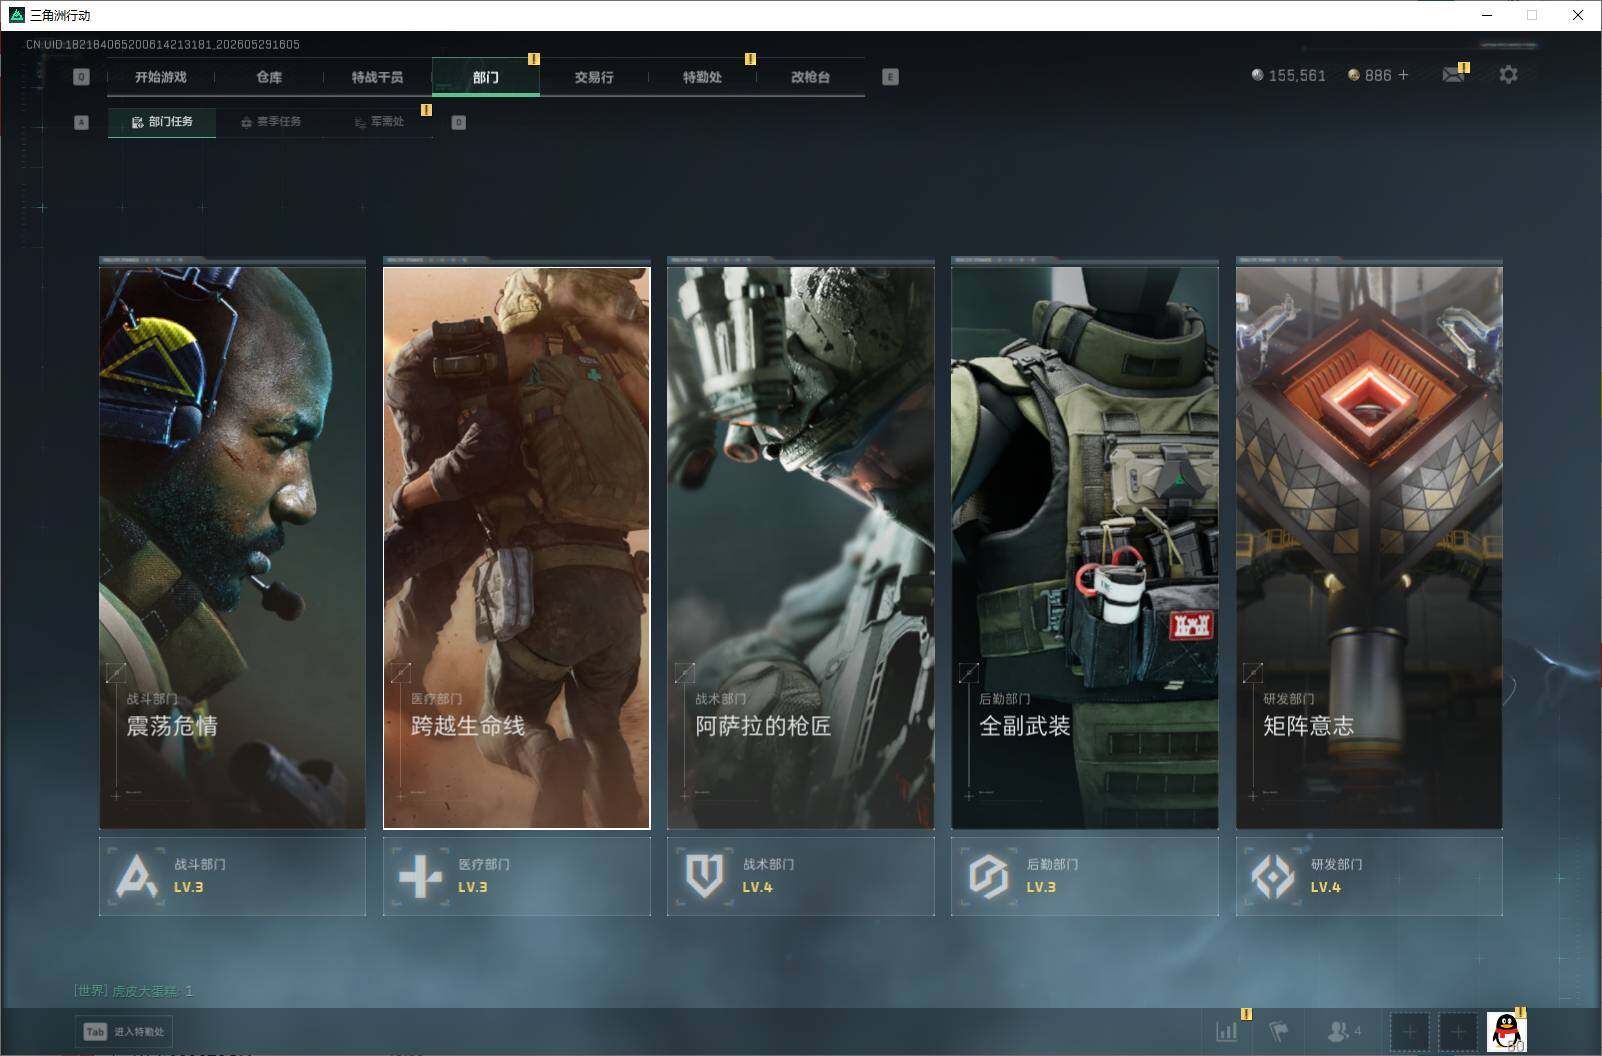Click the CN UID text at top

163,44
